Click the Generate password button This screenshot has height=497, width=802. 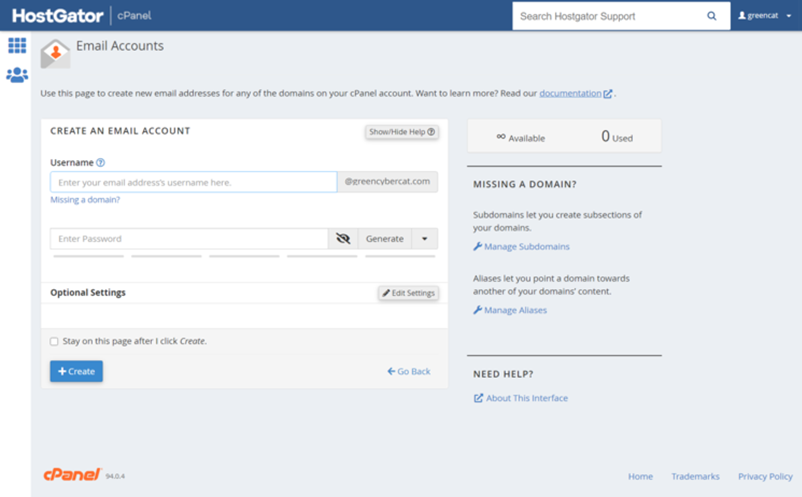click(x=385, y=239)
